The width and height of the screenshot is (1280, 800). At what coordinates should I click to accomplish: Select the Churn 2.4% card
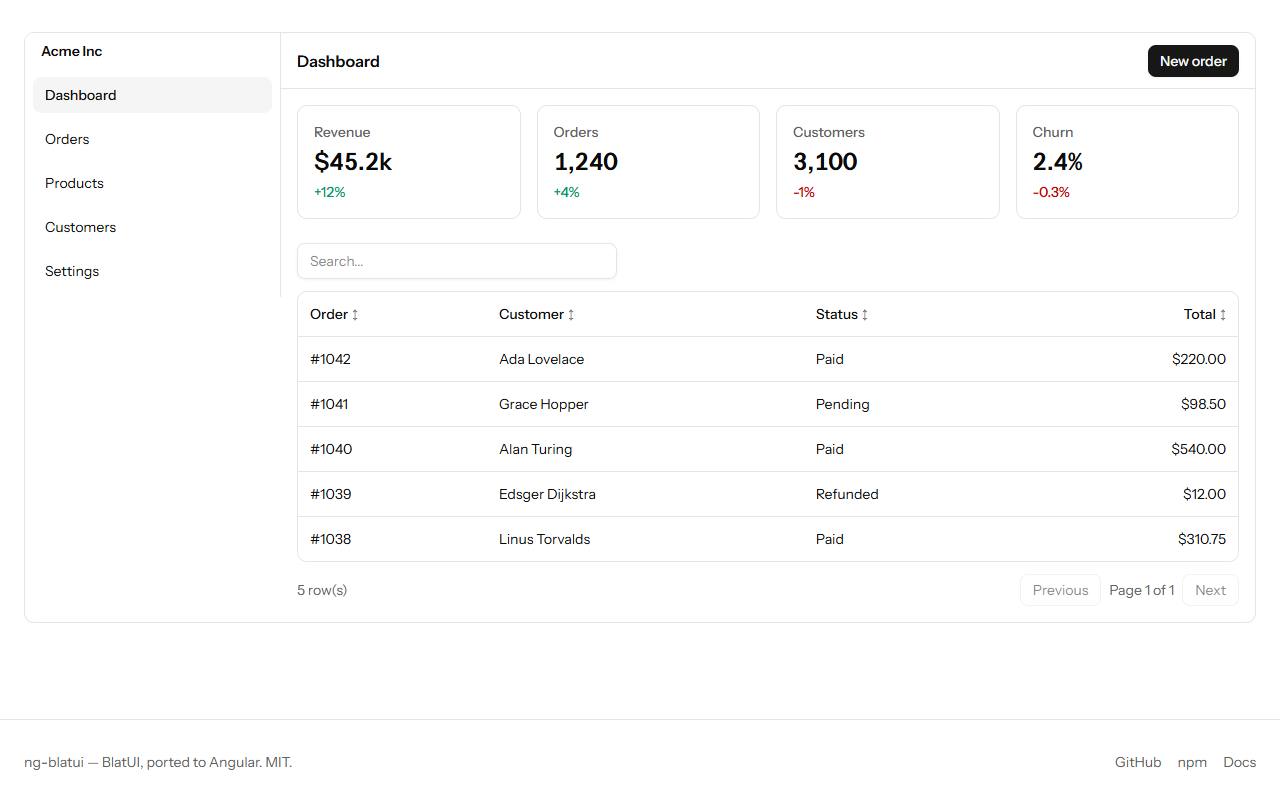click(1127, 162)
